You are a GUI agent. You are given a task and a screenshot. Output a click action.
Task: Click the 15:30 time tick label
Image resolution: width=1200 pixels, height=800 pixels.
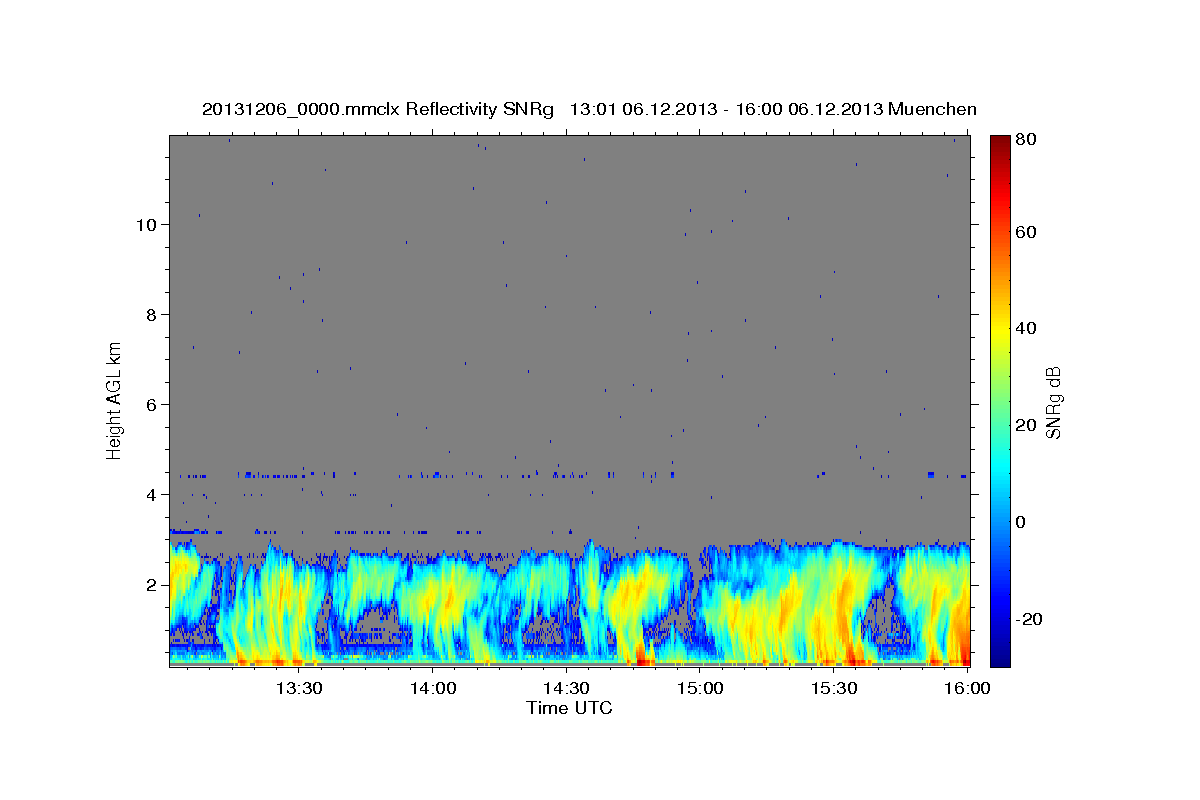(x=835, y=688)
